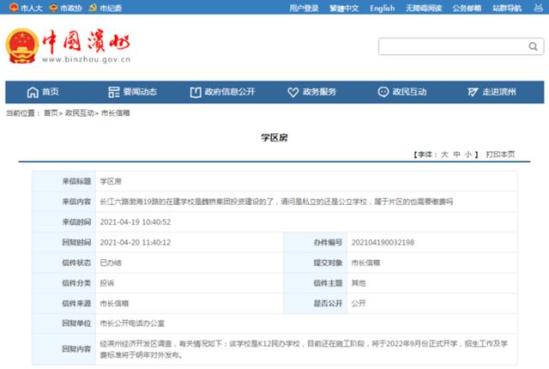Click 打印本页 print page
549x369 pixels.
[500, 154]
